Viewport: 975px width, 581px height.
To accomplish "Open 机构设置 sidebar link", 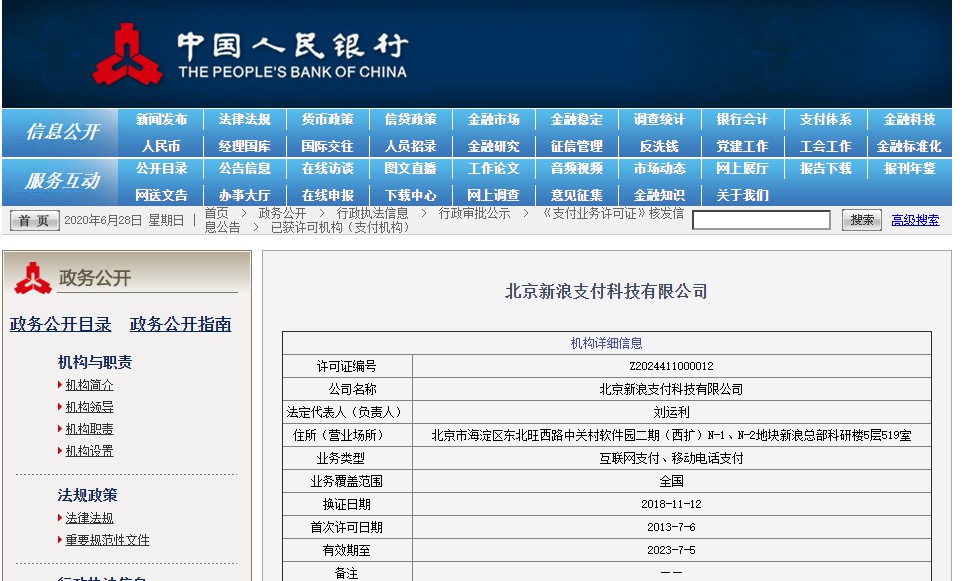I will point(90,451).
